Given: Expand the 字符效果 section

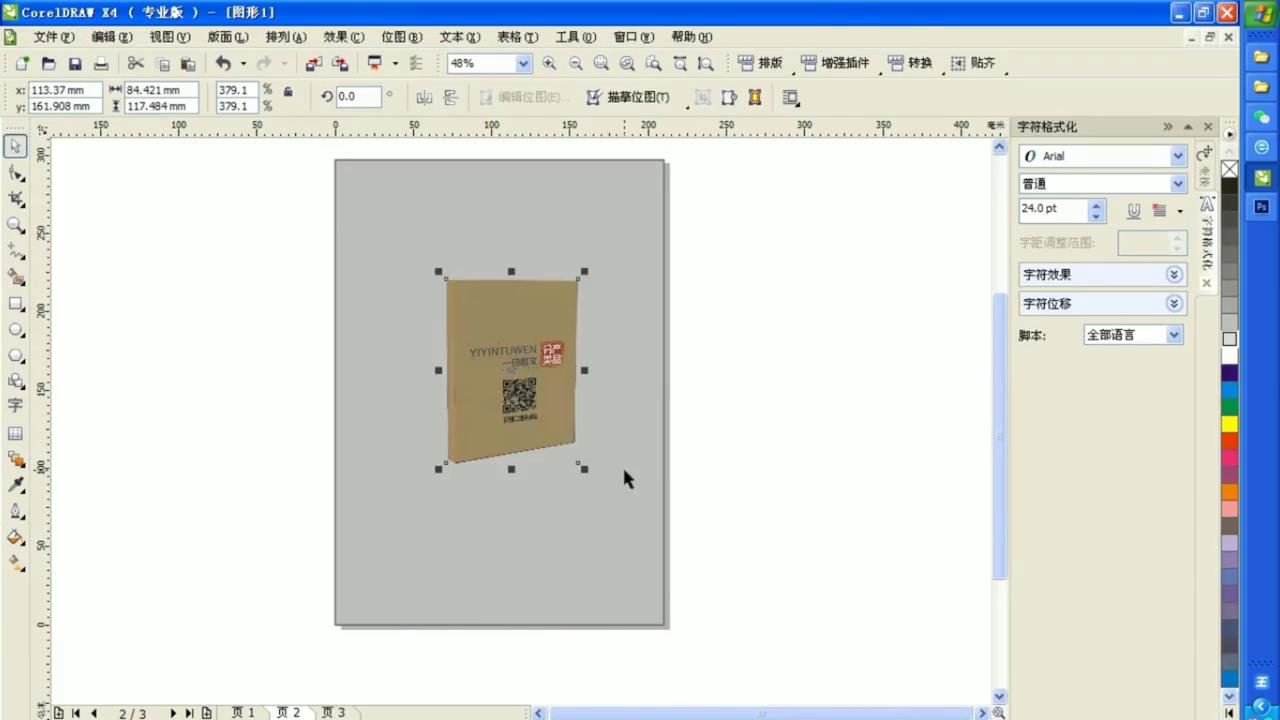Looking at the screenshot, I should (x=1174, y=275).
